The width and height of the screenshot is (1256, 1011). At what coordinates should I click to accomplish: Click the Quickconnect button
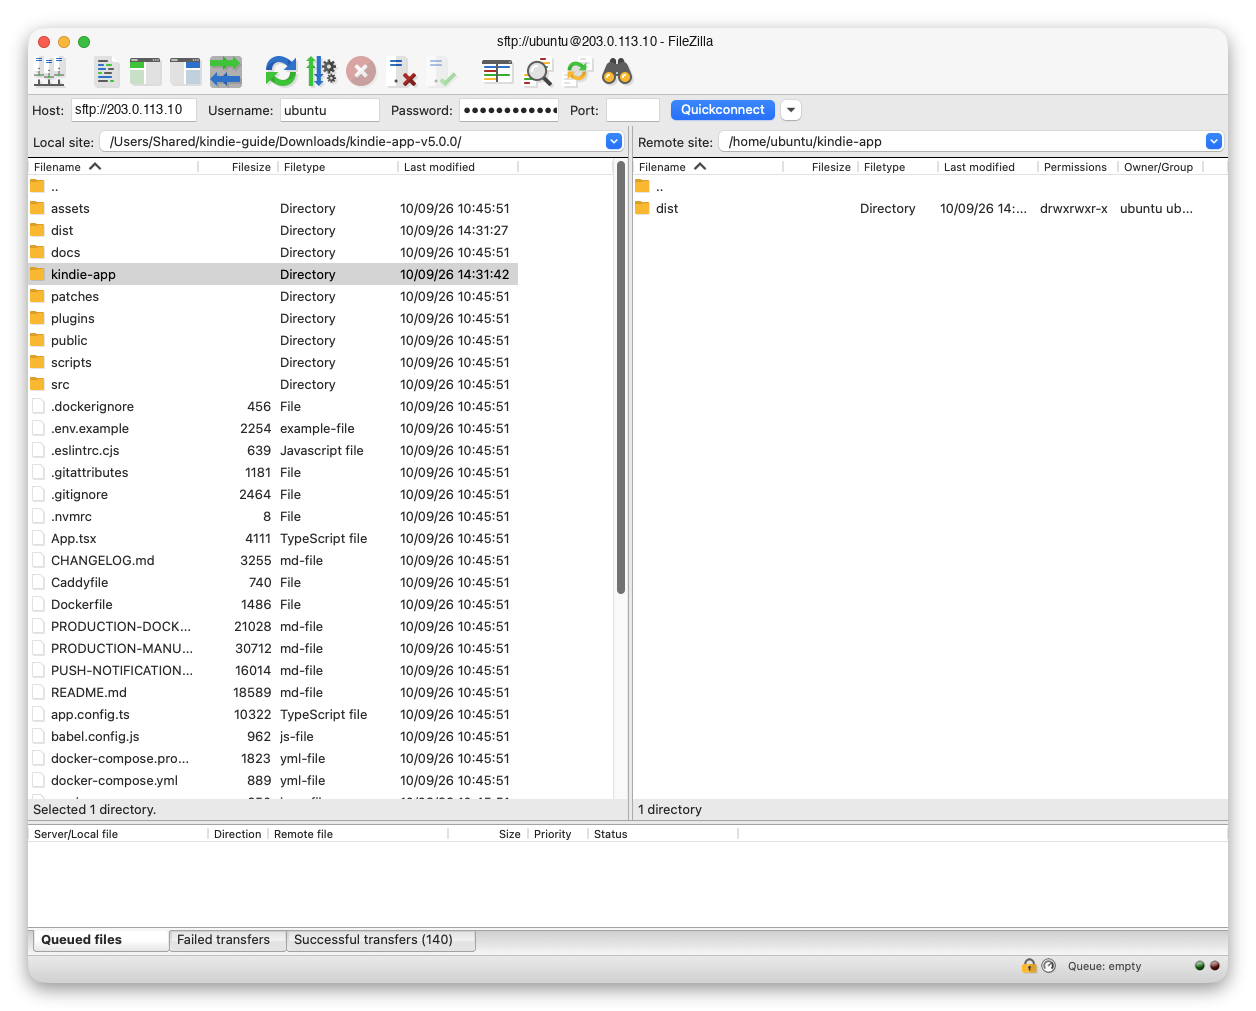[722, 110]
